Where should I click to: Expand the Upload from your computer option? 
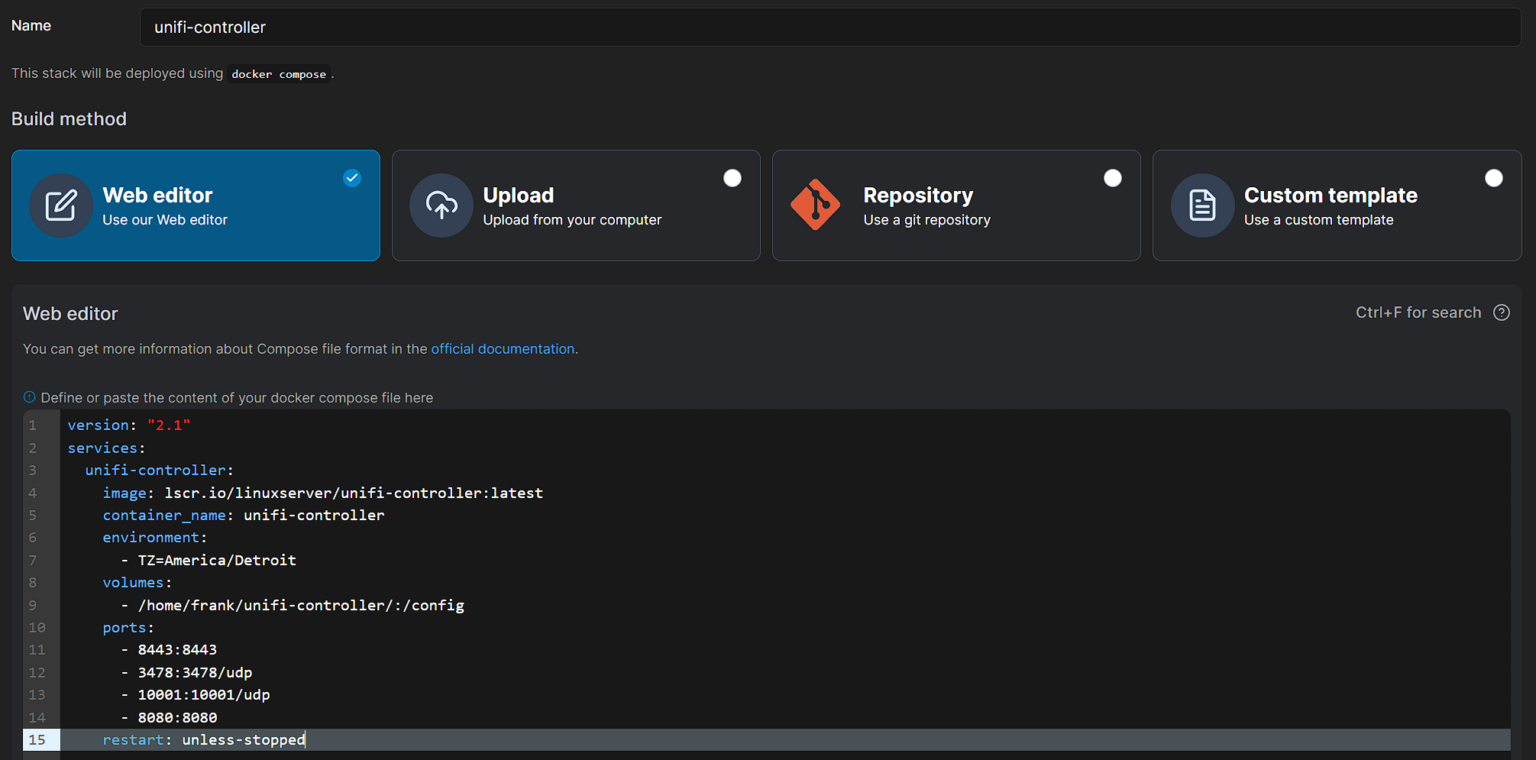point(576,205)
